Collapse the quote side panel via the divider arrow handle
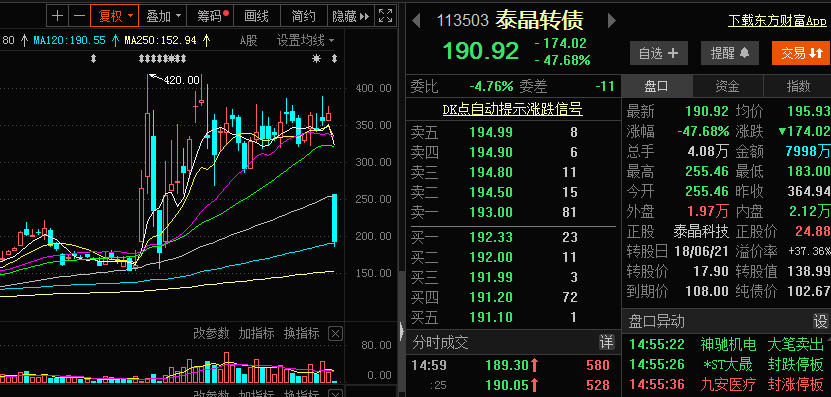 pos(402,332)
